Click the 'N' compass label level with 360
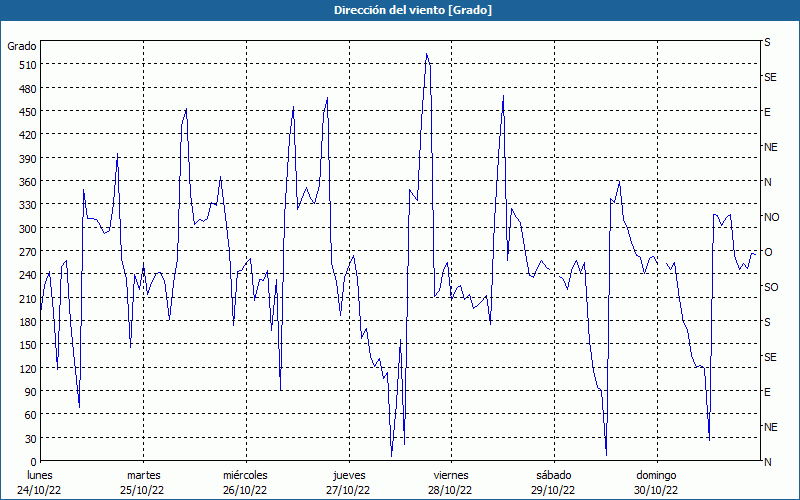Image resolution: width=800 pixels, height=500 pixels. pyautogui.click(x=768, y=182)
